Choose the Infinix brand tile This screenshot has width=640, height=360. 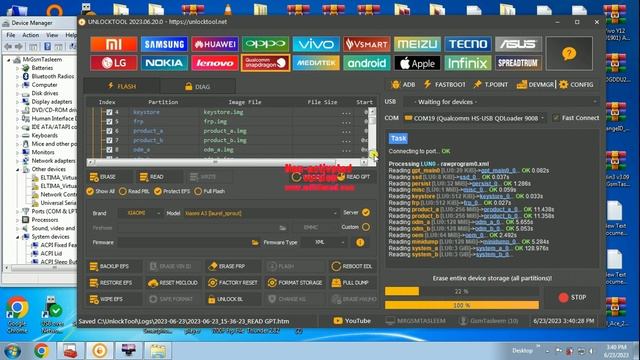click(x=468, y=63)
